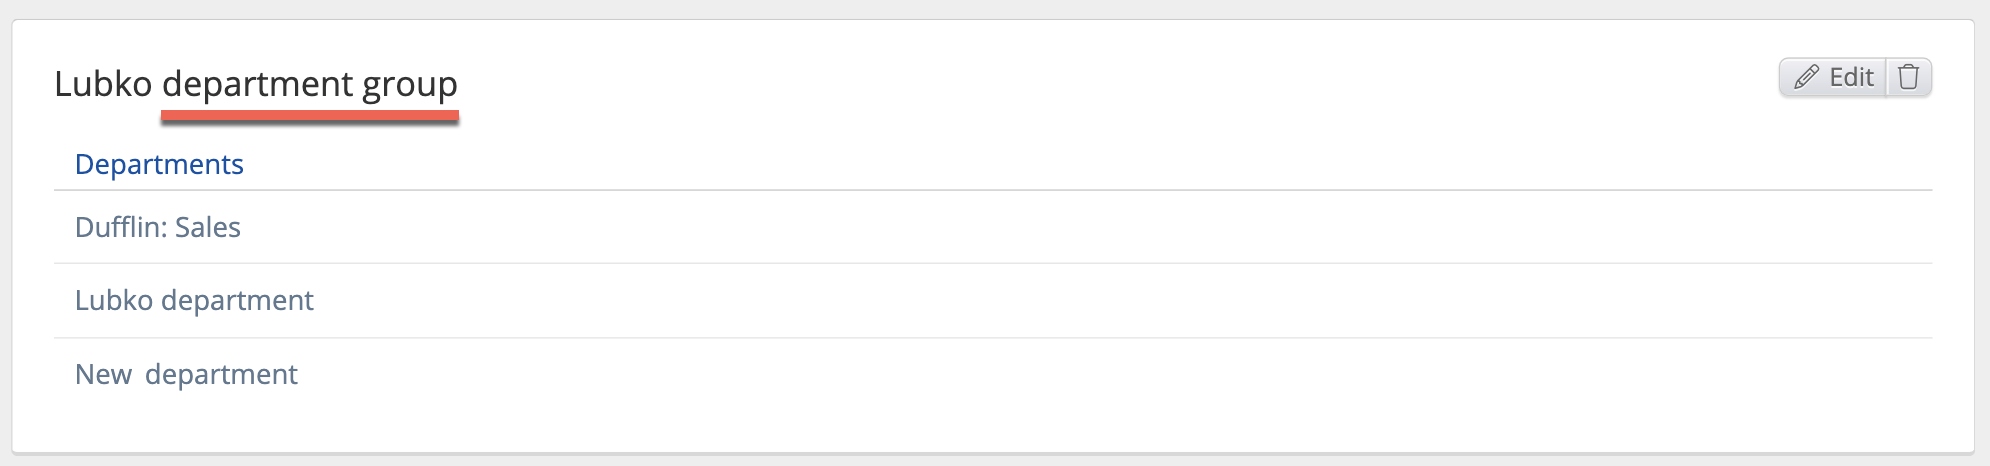
Task: Click the word Sales in first row
Action: (x=208, y=227)
